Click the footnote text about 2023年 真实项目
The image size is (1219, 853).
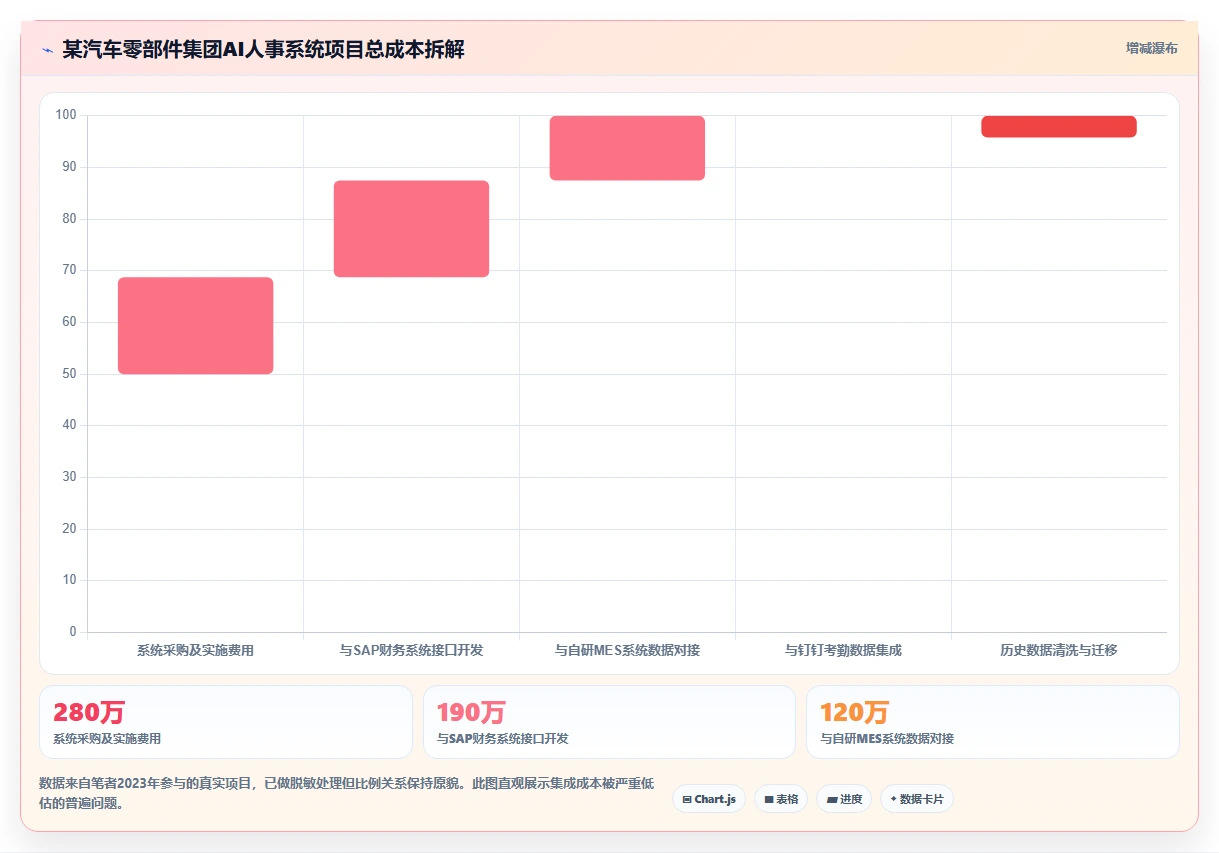point(346,794)
